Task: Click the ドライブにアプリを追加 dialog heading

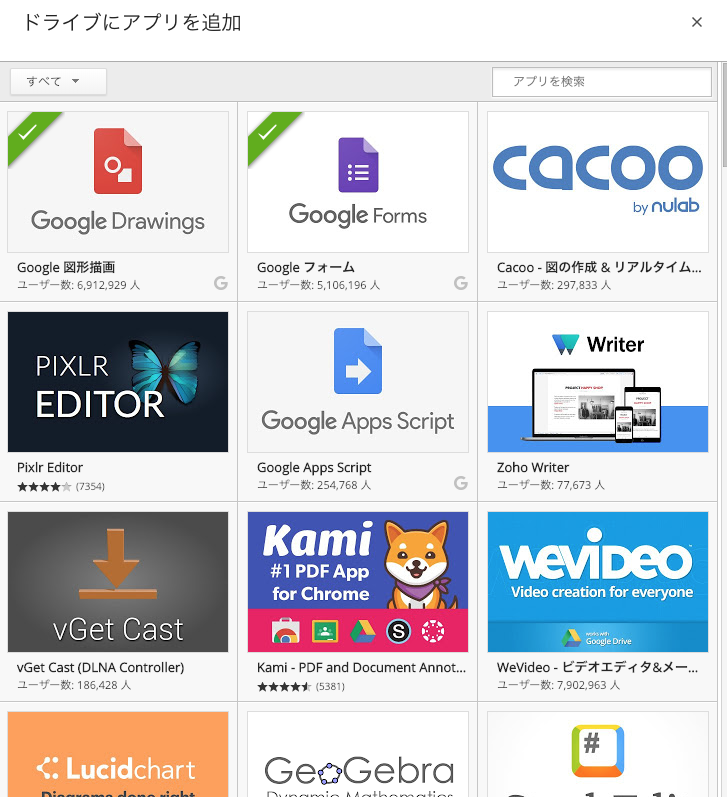Action: (x=132, y=23)
